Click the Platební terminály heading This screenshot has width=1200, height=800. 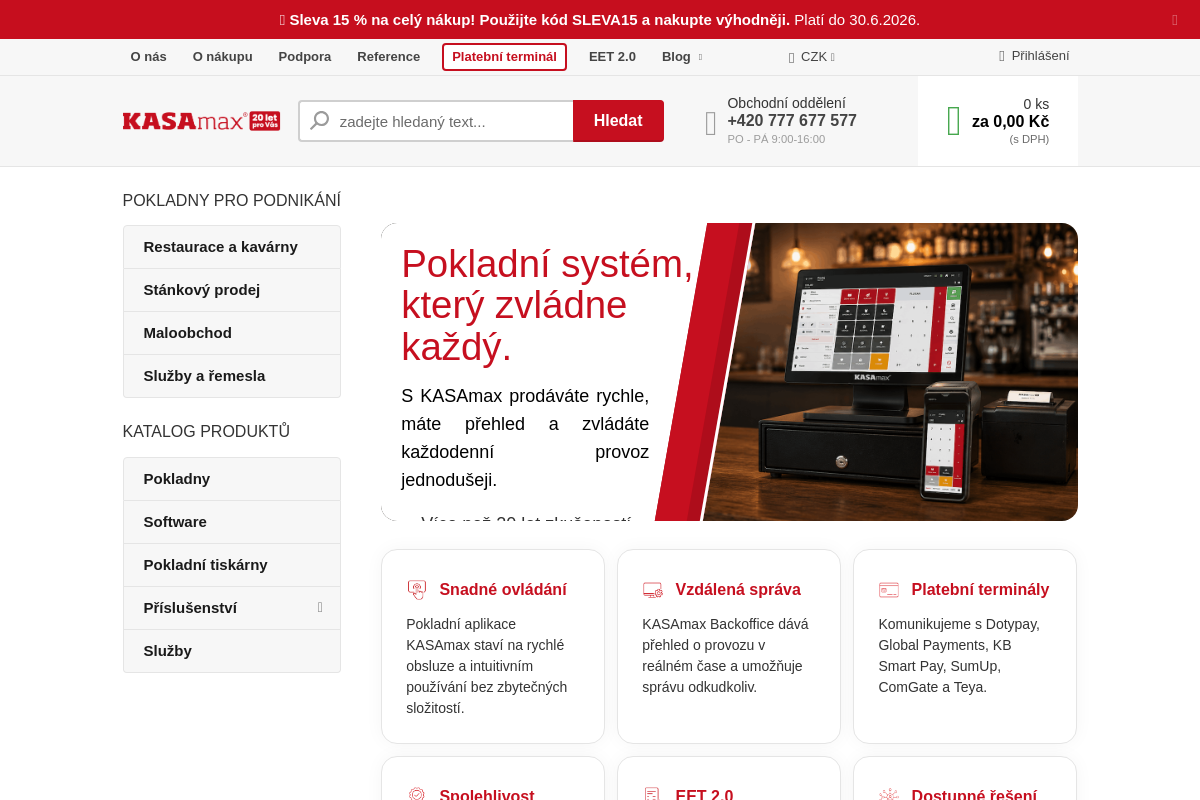click(x=980, y=590)
